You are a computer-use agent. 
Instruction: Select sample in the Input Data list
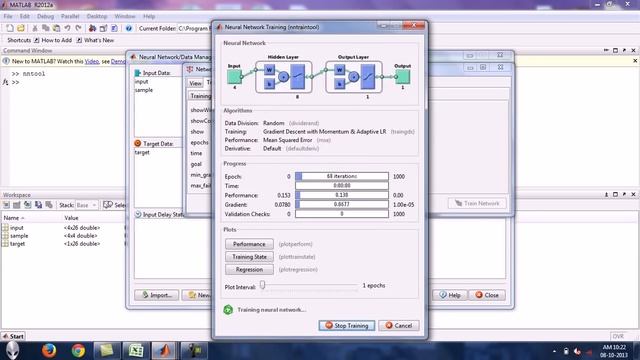144,90
